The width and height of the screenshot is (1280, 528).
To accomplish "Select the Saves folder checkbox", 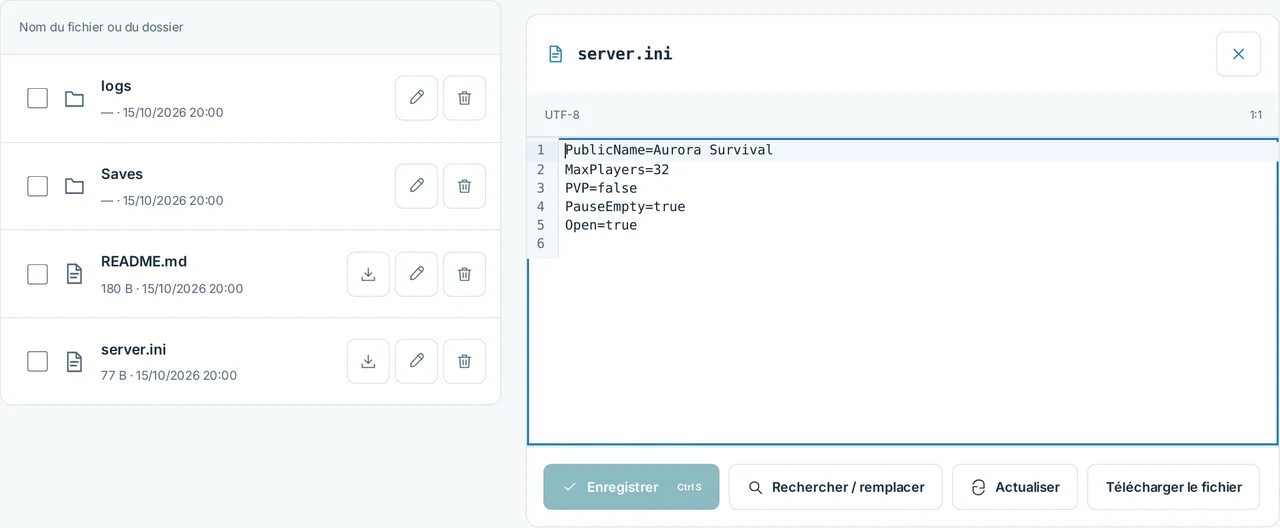I will [37, 186].
